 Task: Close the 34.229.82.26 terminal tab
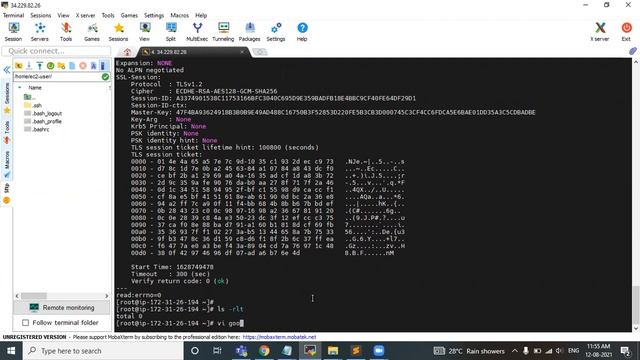242,52
